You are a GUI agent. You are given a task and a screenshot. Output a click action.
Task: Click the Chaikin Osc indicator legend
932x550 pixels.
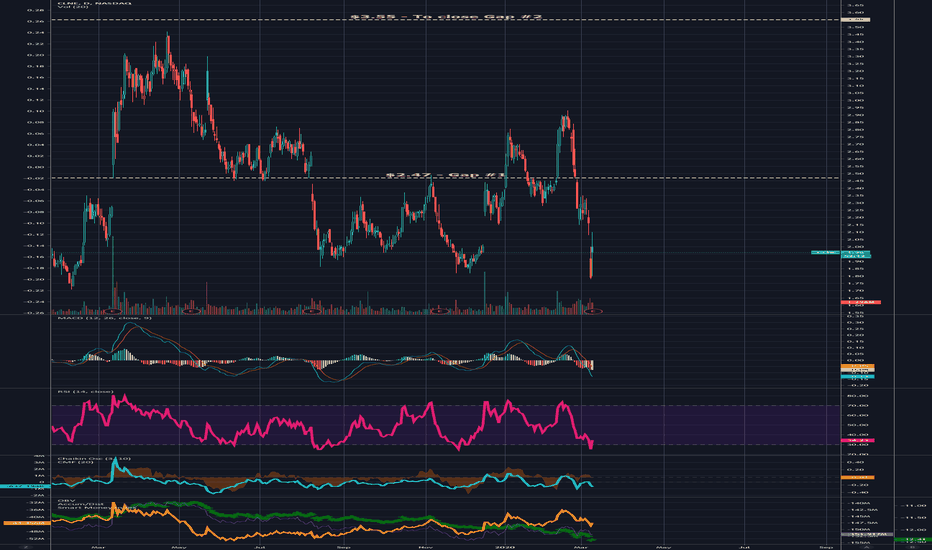point(93,458)
